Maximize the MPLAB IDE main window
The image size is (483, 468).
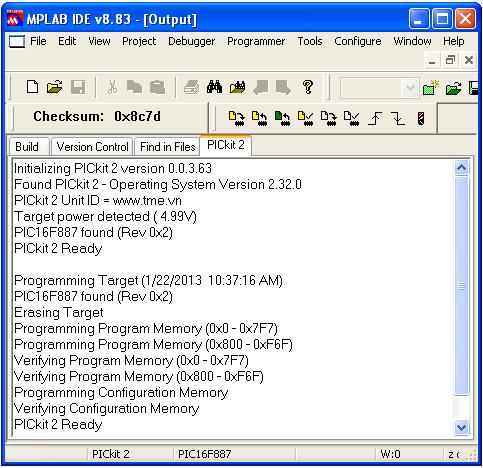pos(442,19)
